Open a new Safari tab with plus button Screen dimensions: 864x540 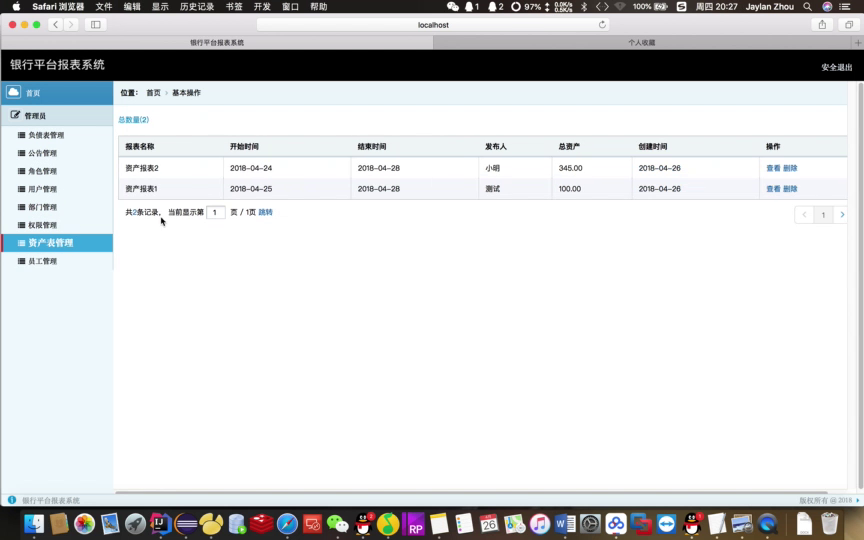[x=857, y=42]
